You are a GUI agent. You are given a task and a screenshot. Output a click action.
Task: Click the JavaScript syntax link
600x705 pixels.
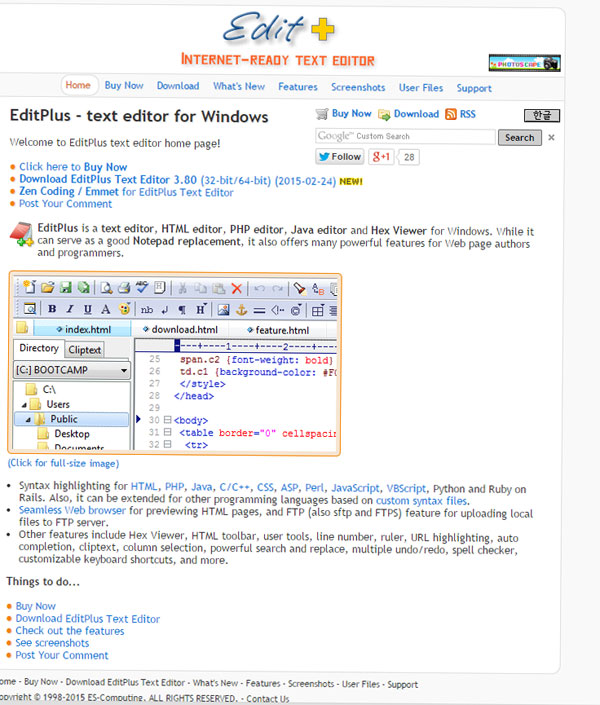pos(355,488)
